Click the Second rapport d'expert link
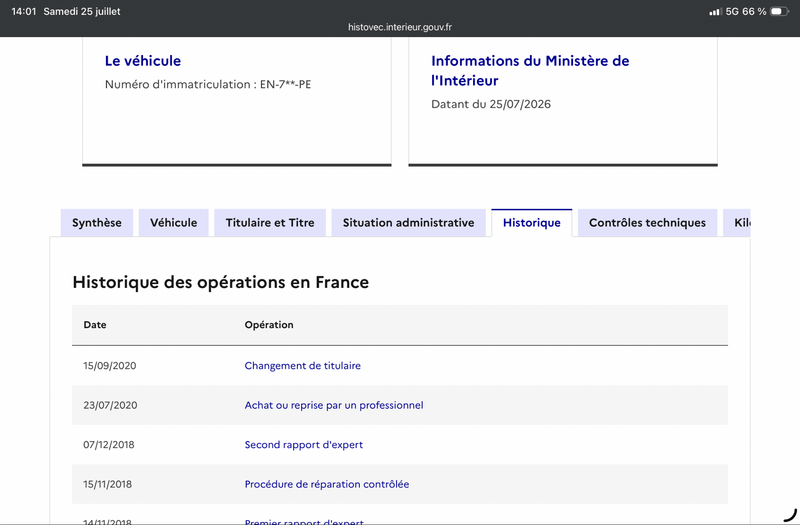The image size is (800, 525). click(304, 445)
